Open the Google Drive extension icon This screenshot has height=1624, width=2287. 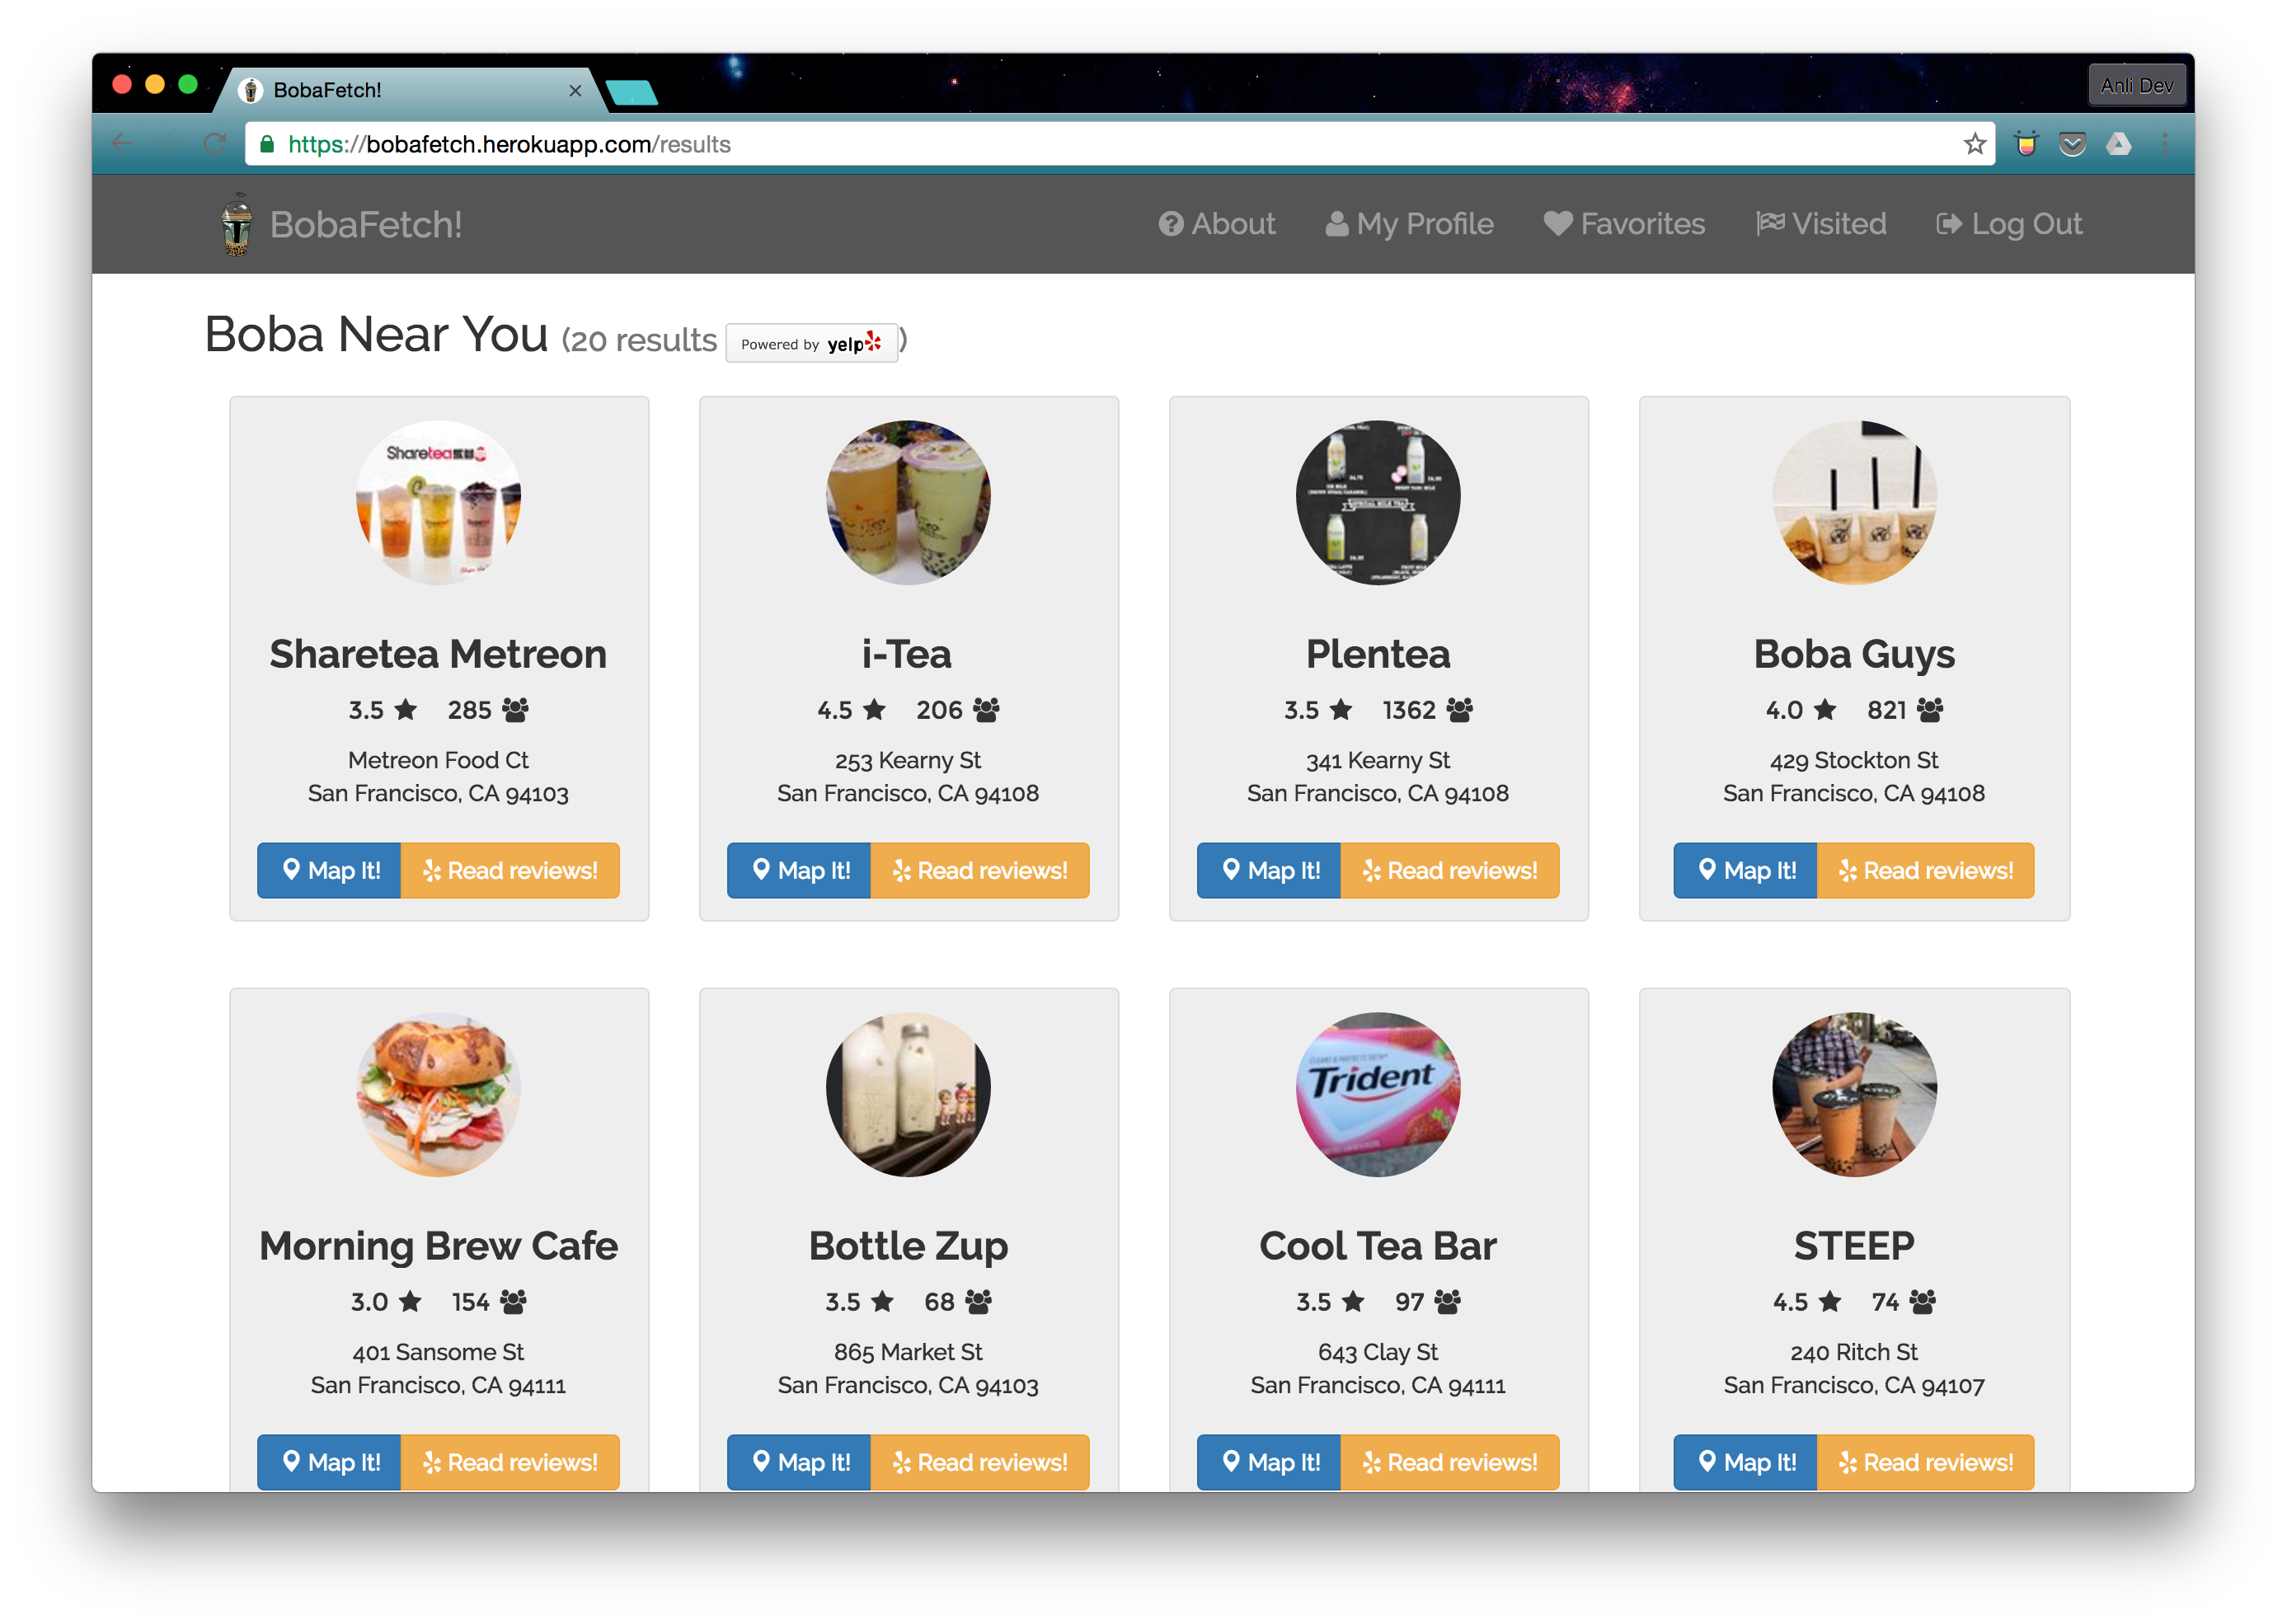2118,144
